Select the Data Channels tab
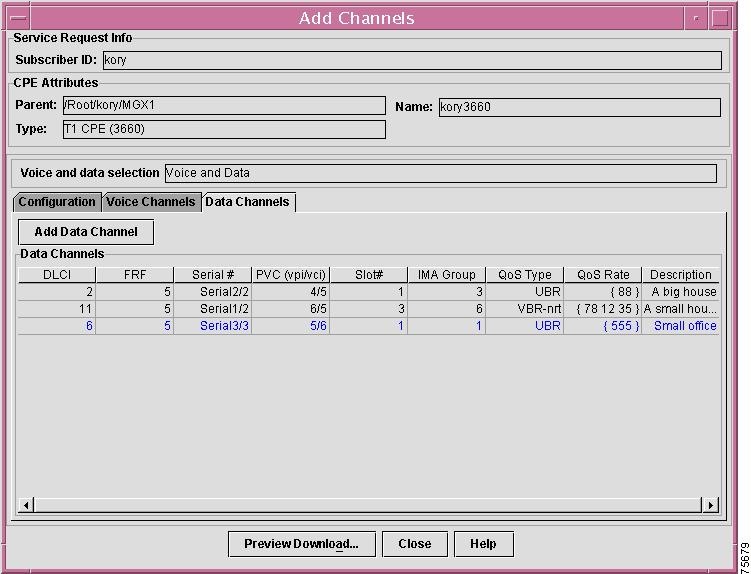751x574 pixels. (x=247, y=202)
